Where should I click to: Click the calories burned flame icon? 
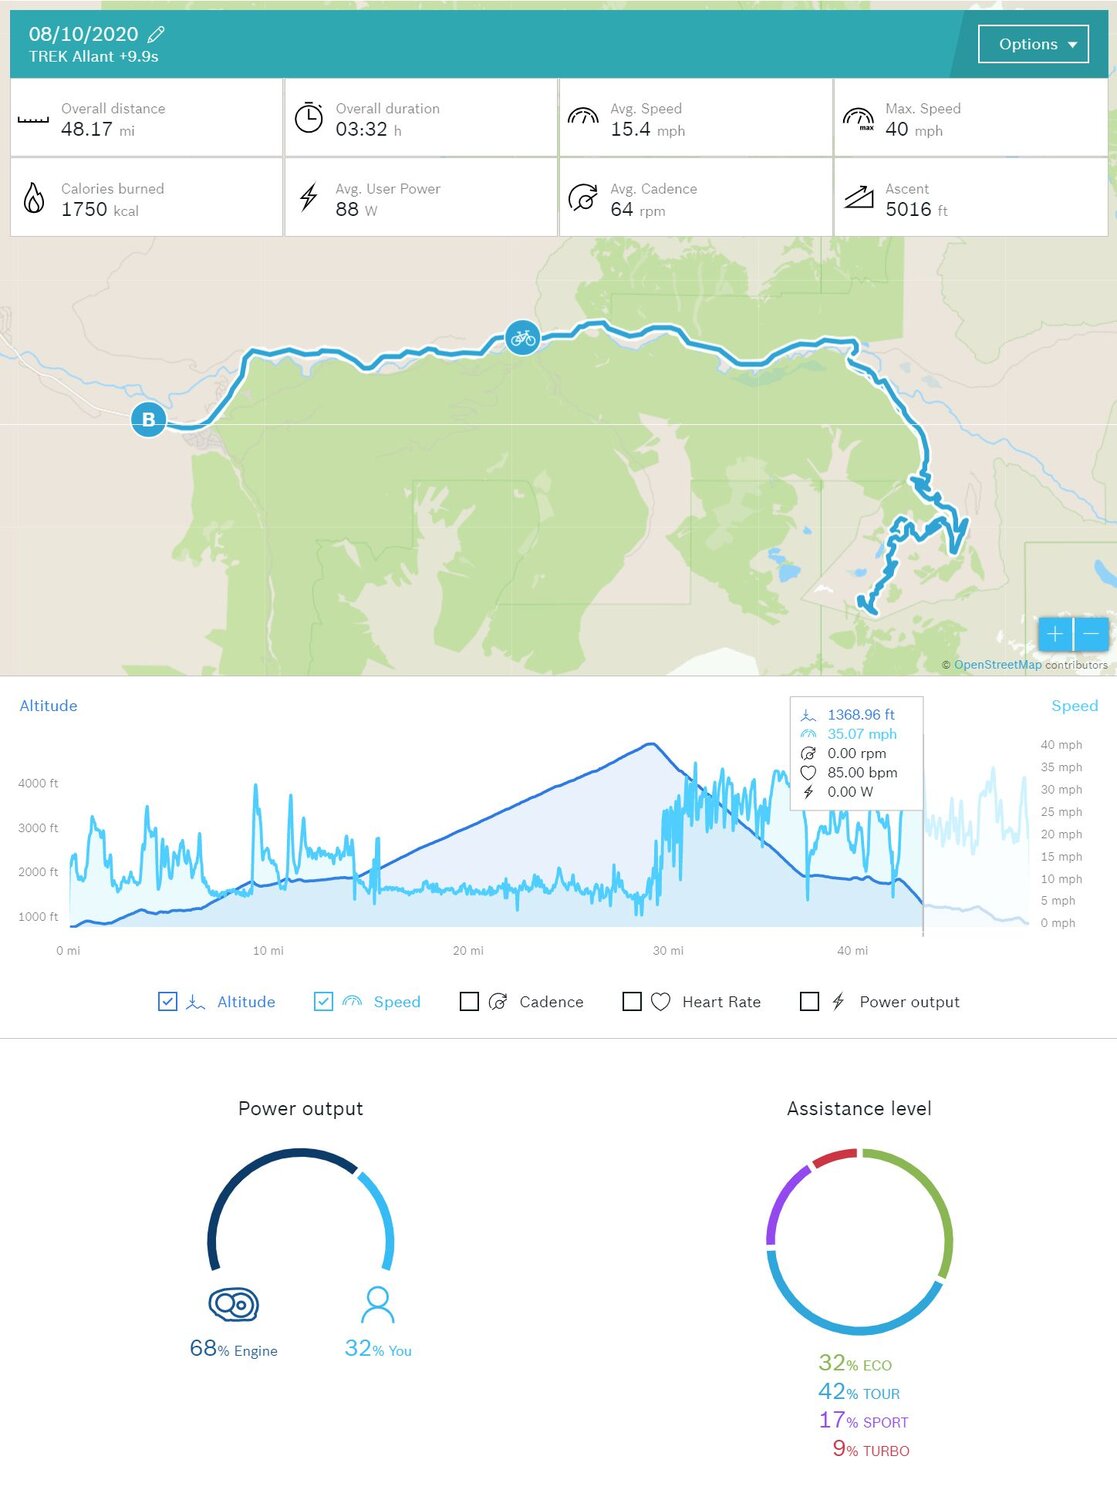click(34, 198)
